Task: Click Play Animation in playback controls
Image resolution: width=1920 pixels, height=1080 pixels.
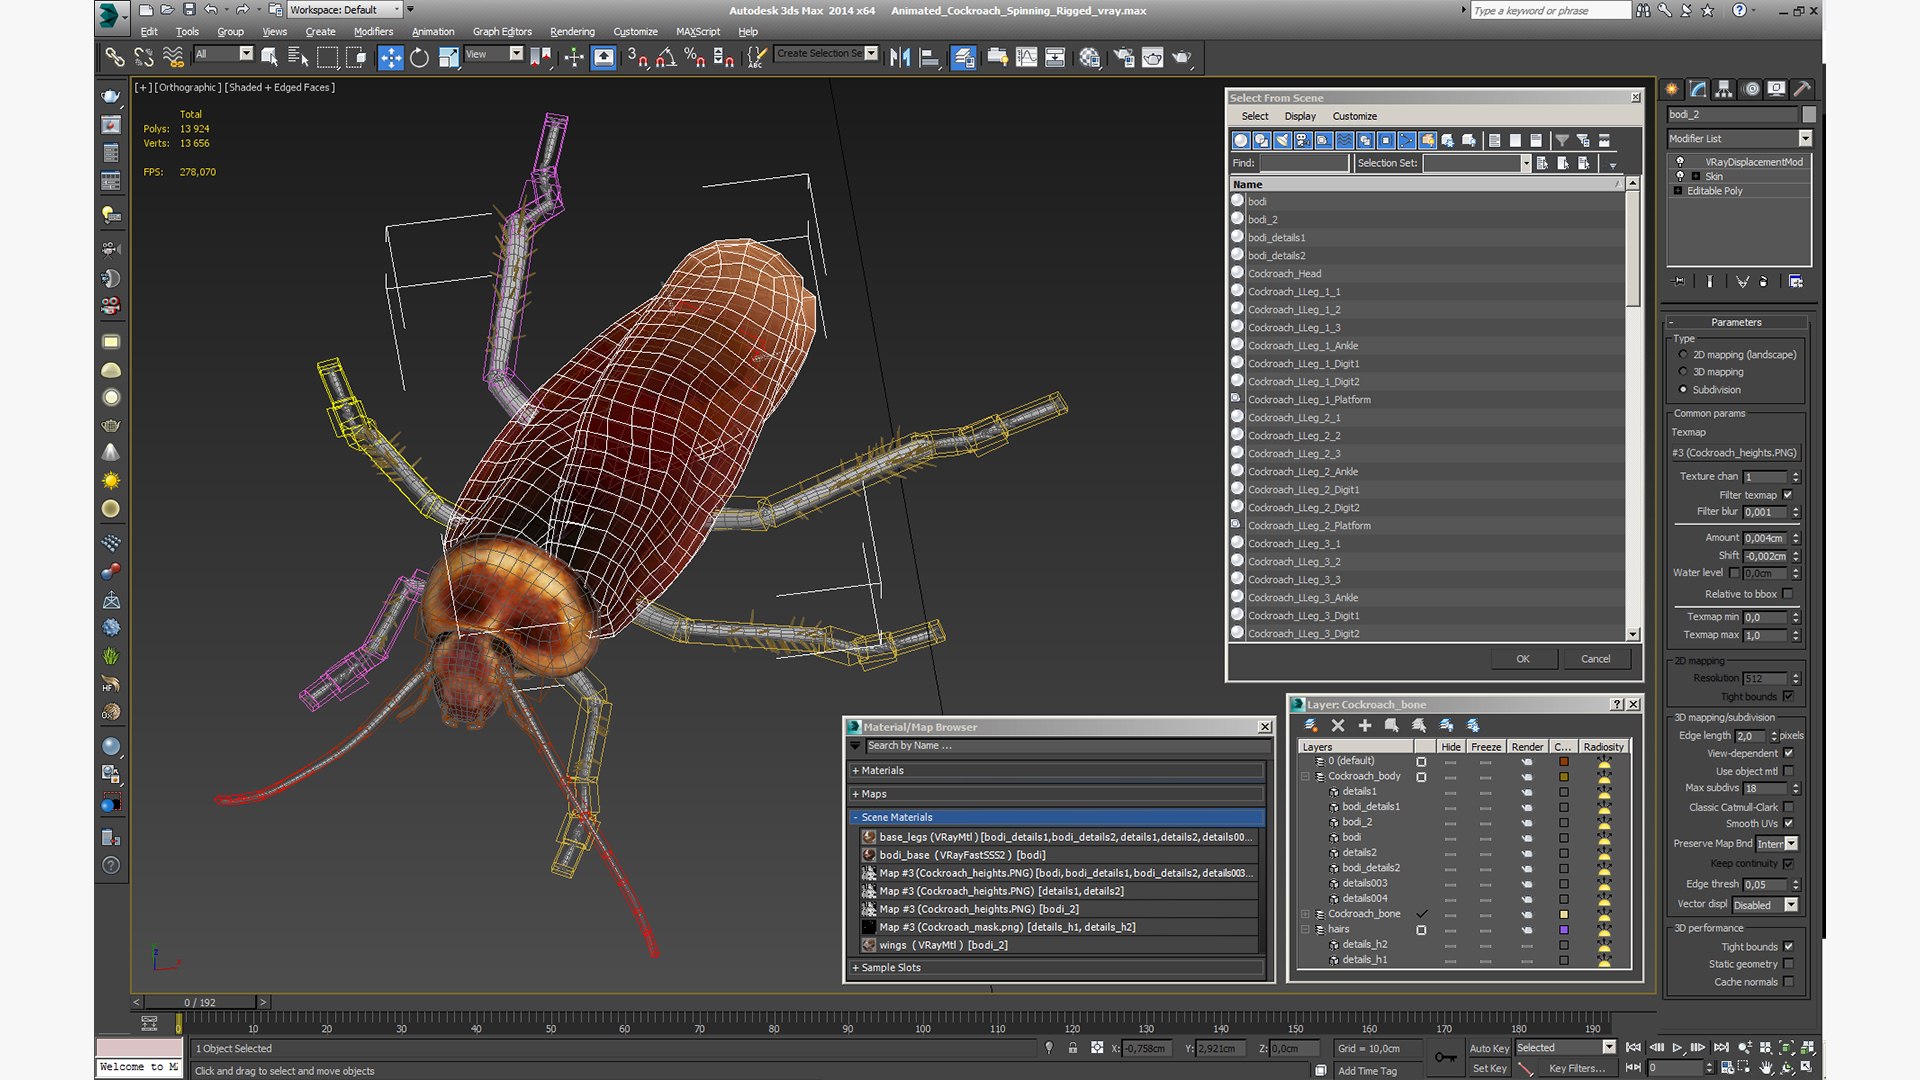Action: pyautogui.click(x=1677, y=1047)
